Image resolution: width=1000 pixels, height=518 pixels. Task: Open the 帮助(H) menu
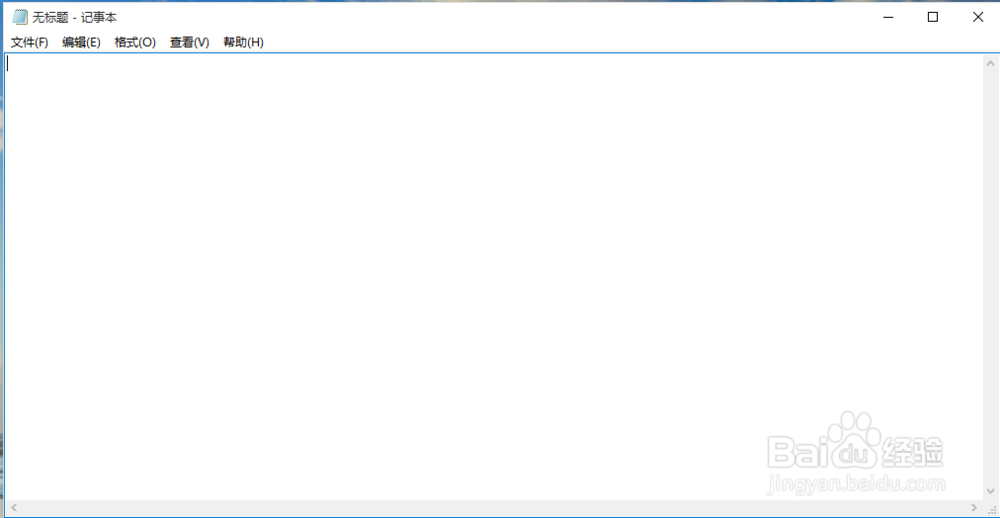(243, 43)
